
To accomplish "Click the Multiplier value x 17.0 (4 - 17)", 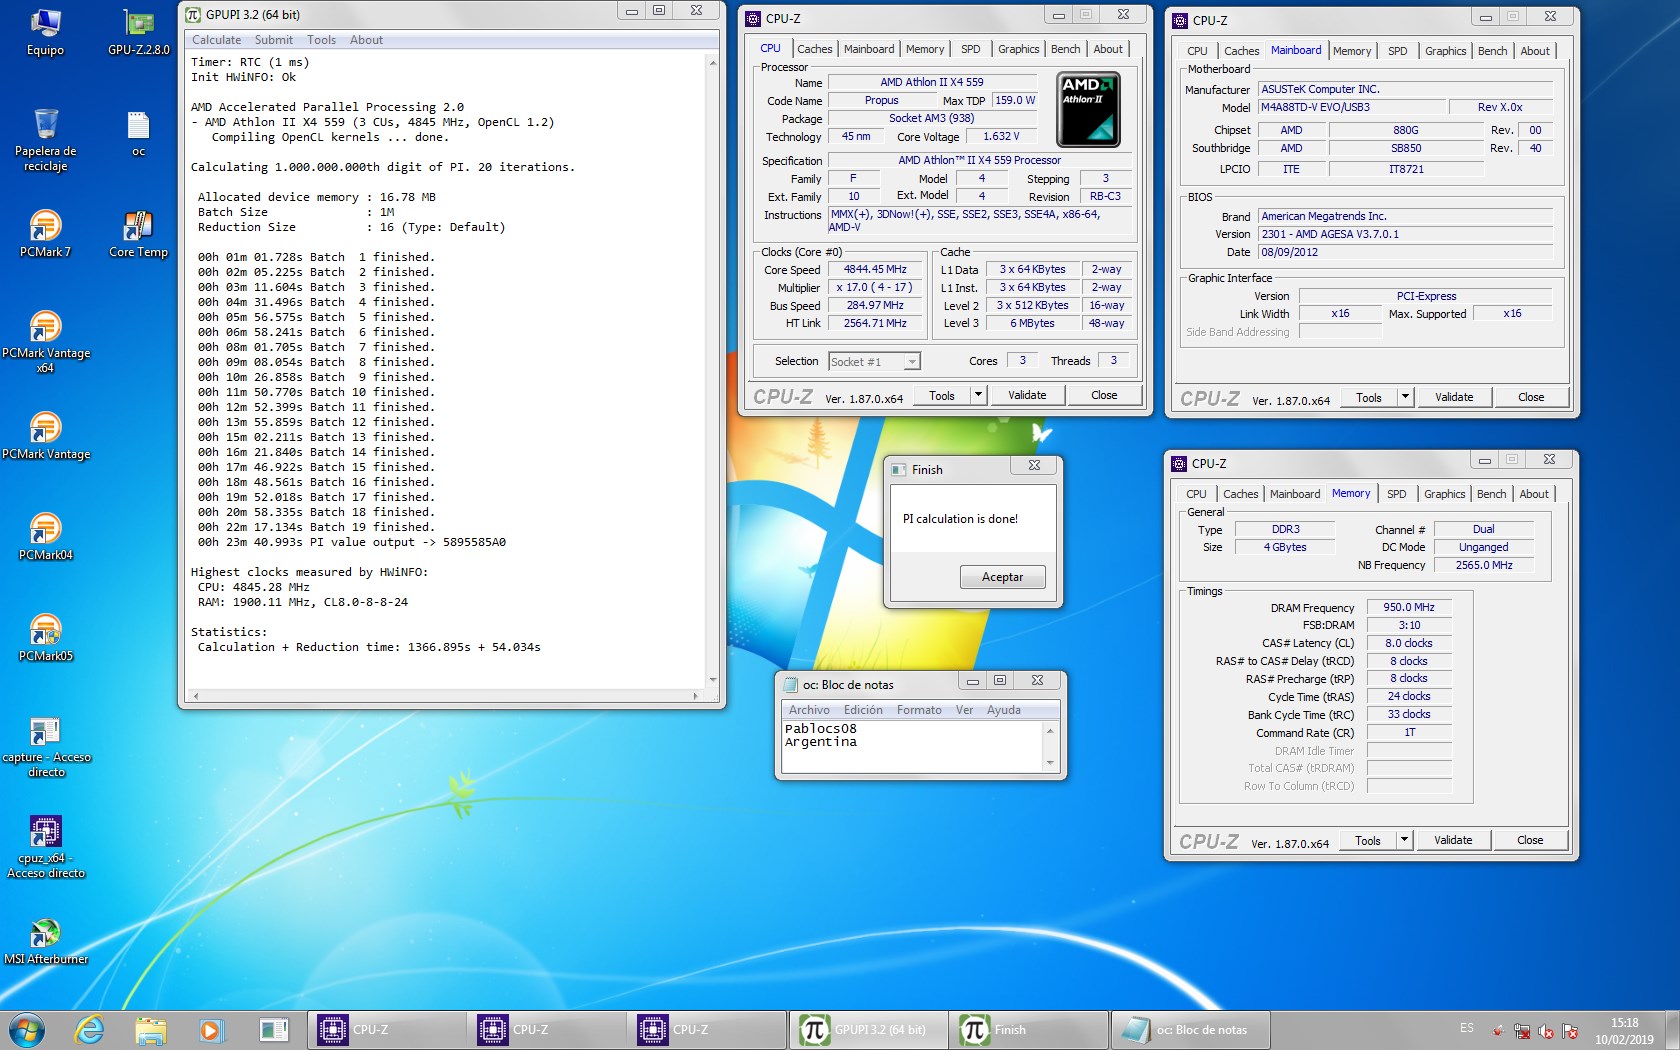I will [875, 287].
